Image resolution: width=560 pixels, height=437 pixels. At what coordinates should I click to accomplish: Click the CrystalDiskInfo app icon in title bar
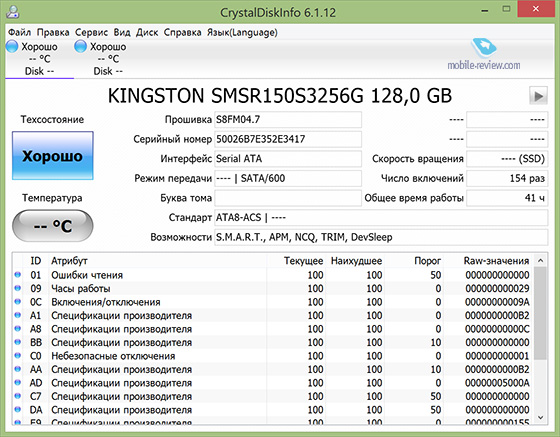(12, 11)
